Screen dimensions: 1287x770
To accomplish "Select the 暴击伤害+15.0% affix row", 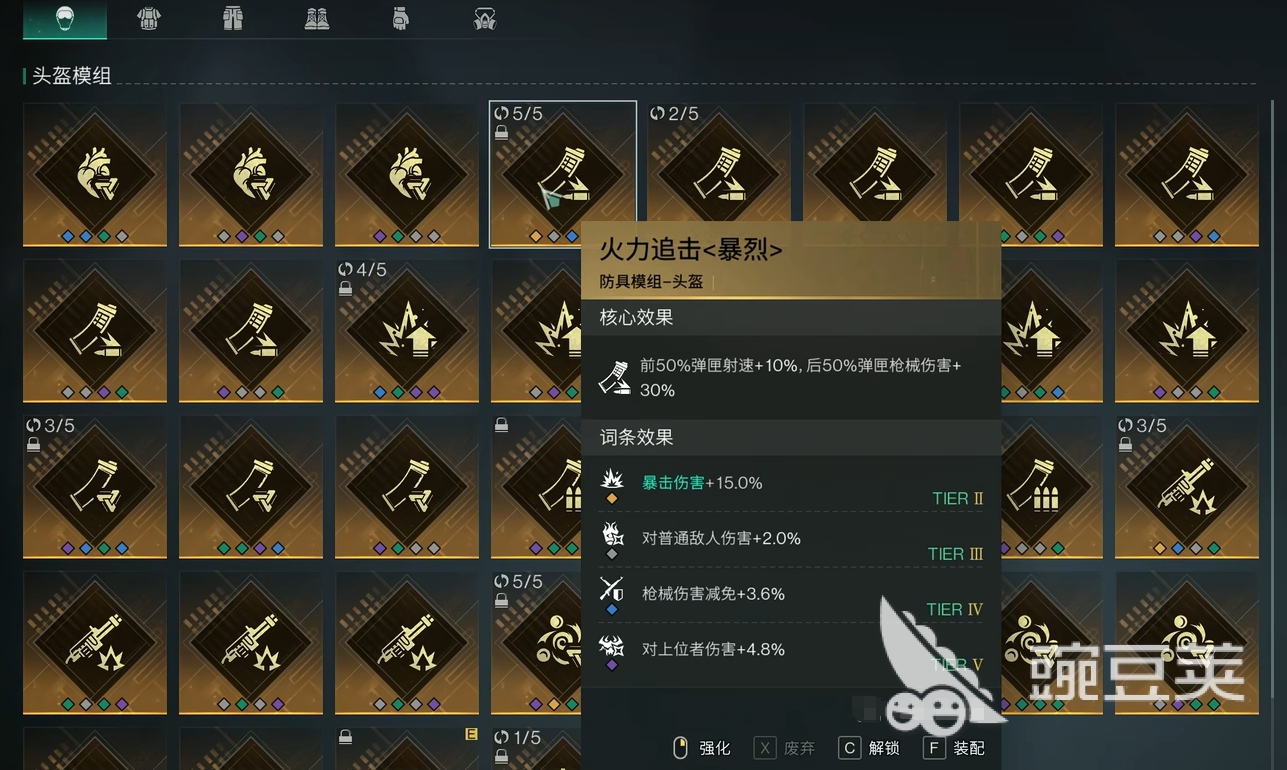I will 791,485.
